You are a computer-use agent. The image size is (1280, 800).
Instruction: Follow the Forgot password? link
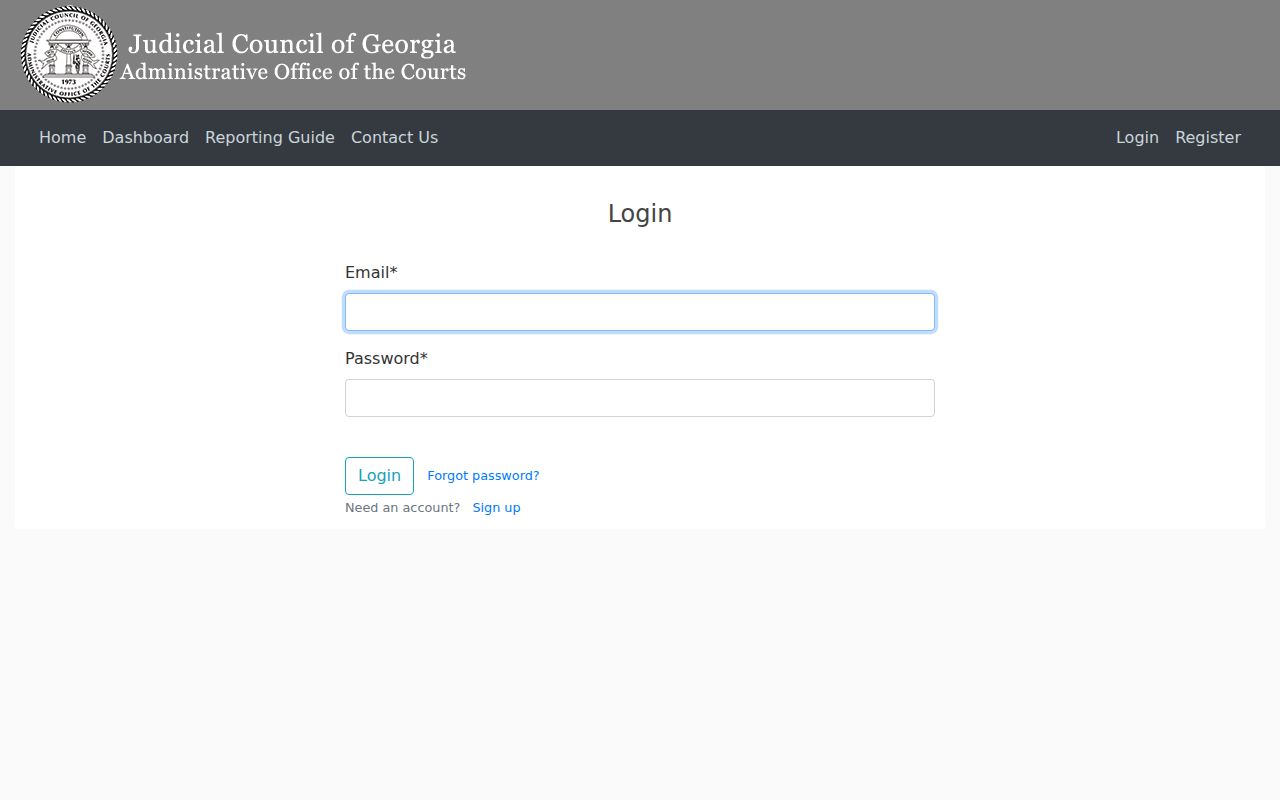(x=483, y=476)
